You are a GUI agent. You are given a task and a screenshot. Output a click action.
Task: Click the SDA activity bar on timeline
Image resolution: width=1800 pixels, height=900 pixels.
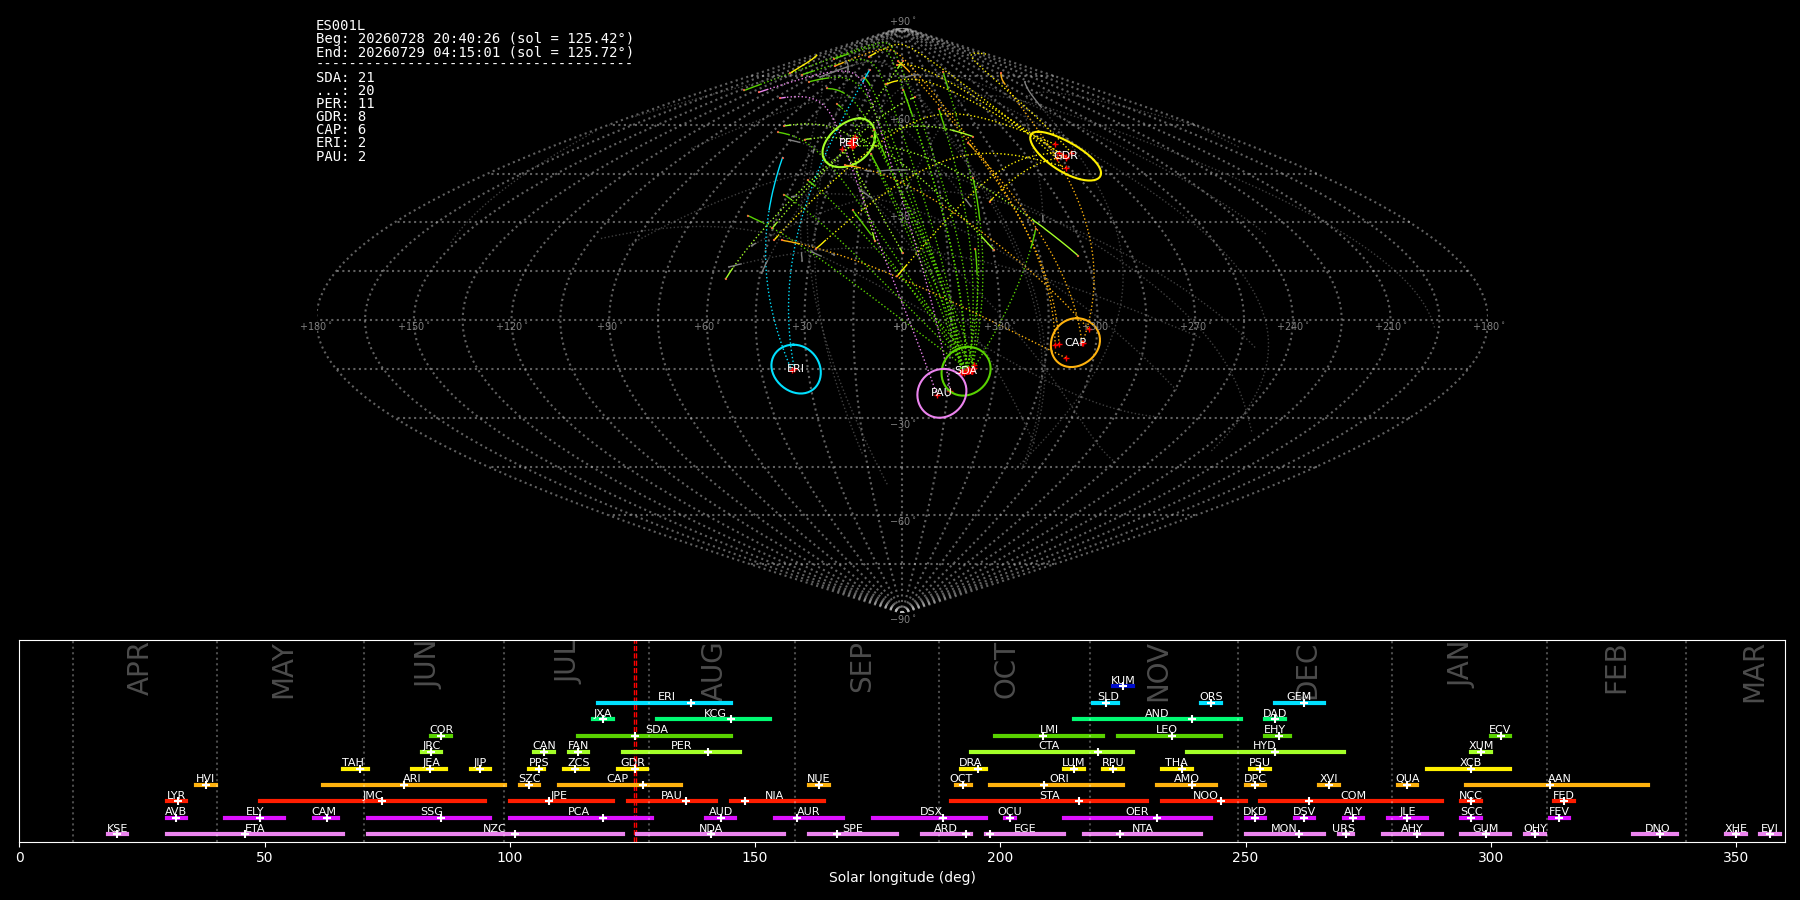tap(654, 736)
